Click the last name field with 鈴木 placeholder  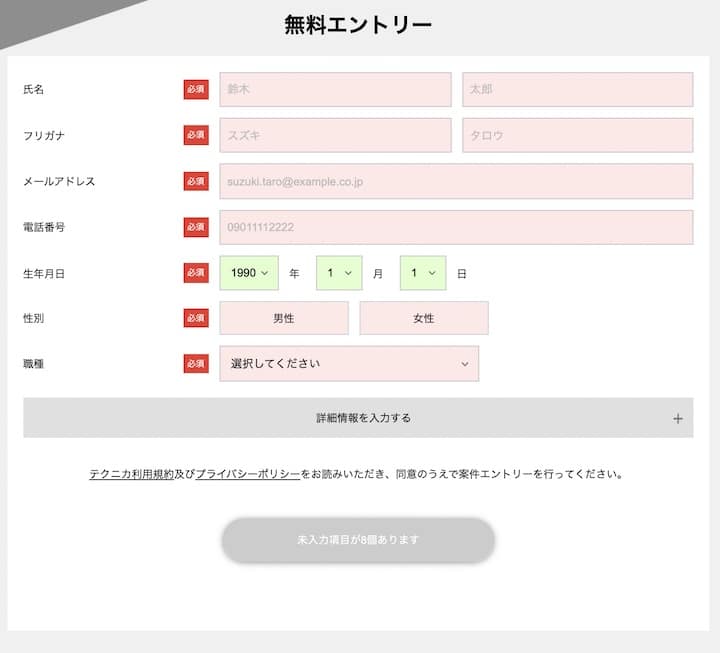point(335,89)
